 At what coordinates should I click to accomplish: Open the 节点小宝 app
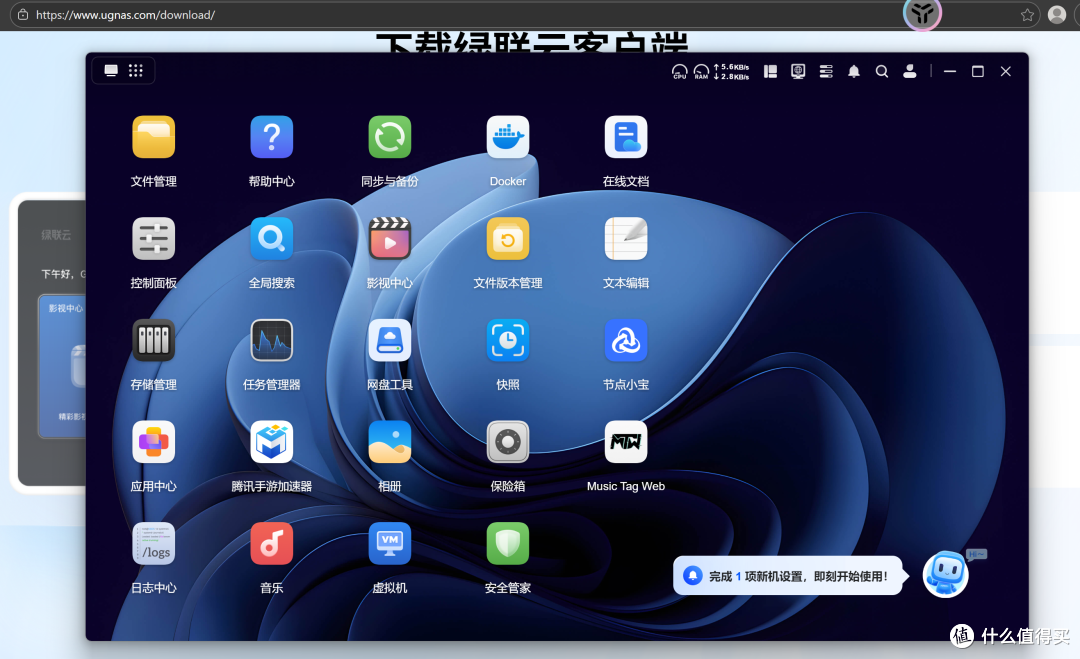(x=625, y=341)
